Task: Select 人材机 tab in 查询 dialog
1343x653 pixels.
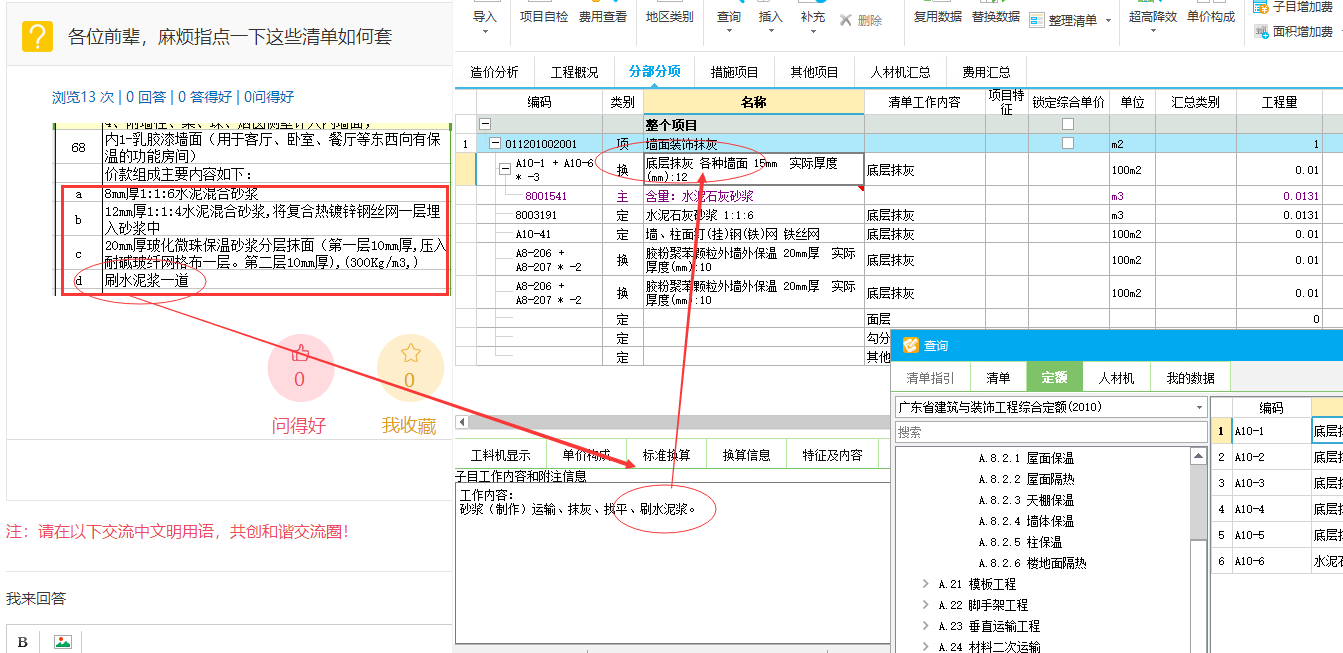Action: point(1116,377)
